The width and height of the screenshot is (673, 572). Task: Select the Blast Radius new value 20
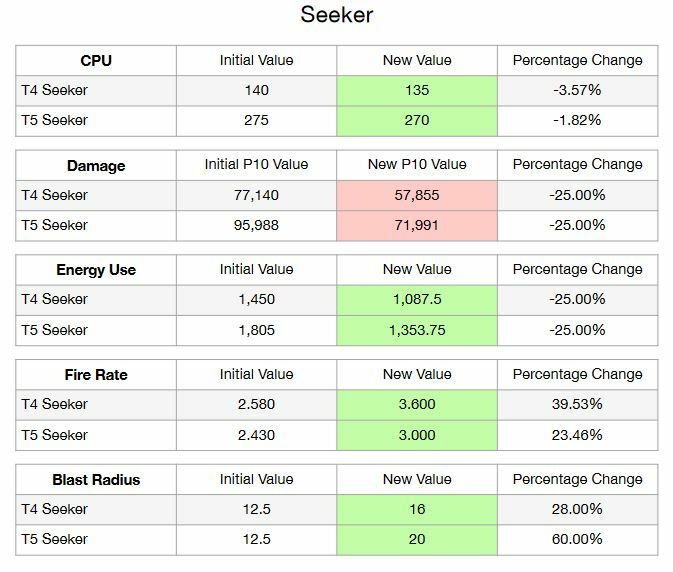pyautogui.click(x=417, y=540)
